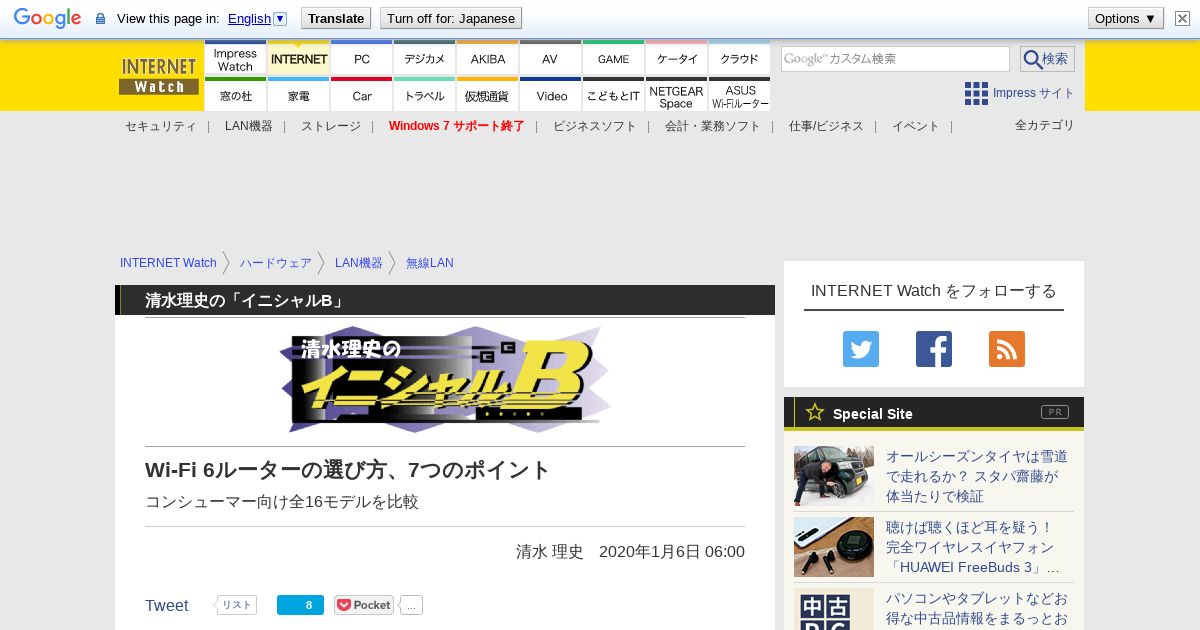Screen dimensions: 1200x630
Task: Click LAN機器 breadcrumb link
Action: (x=359, y=263)
